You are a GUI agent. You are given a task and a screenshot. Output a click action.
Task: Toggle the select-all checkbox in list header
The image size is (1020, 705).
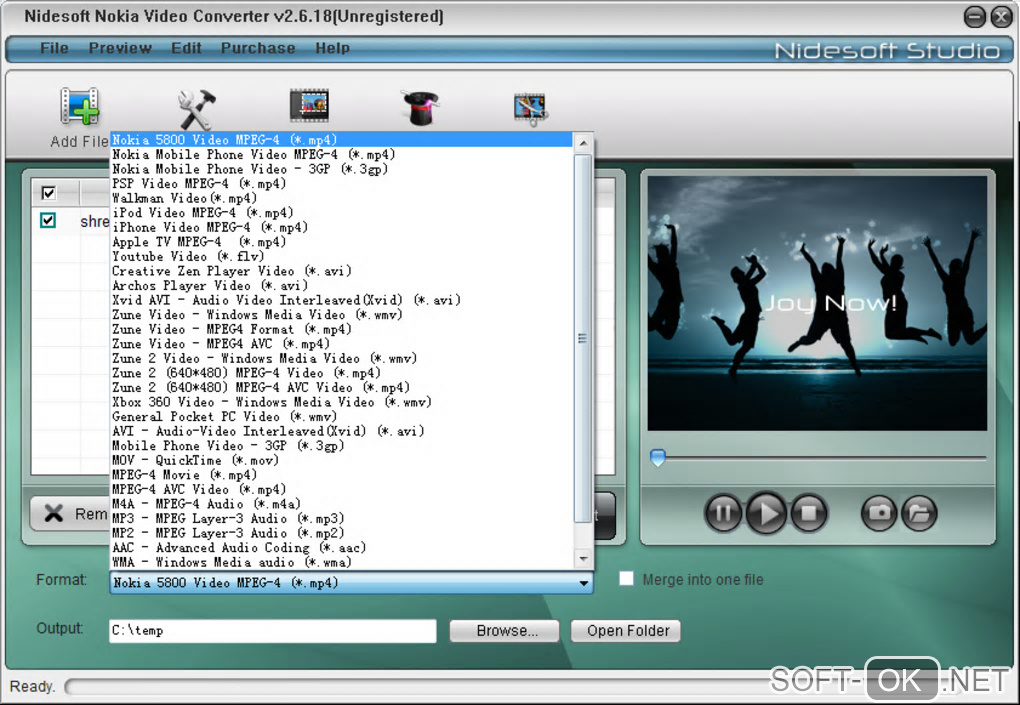click(x=49, y=193)
